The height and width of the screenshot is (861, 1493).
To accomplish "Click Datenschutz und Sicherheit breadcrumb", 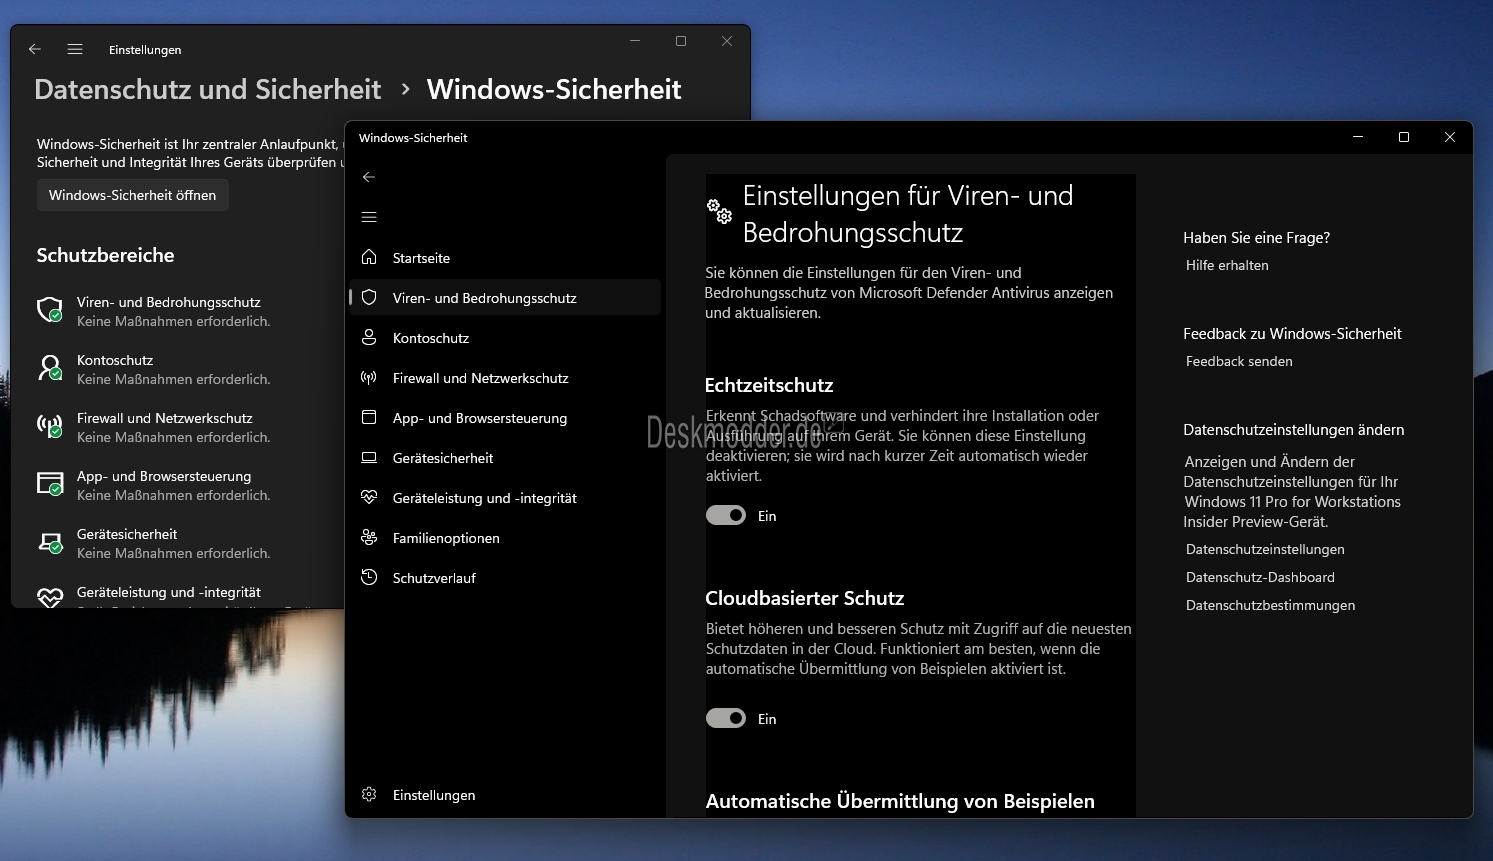I will click(208, 89).
